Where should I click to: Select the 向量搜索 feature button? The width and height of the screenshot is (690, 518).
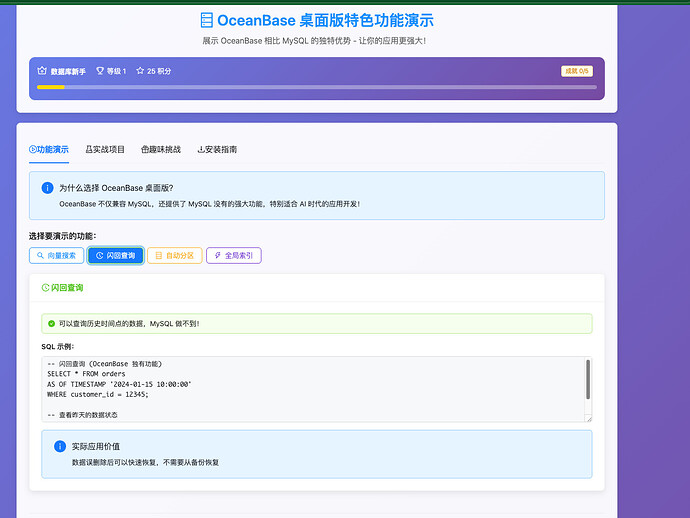[56, 256]
